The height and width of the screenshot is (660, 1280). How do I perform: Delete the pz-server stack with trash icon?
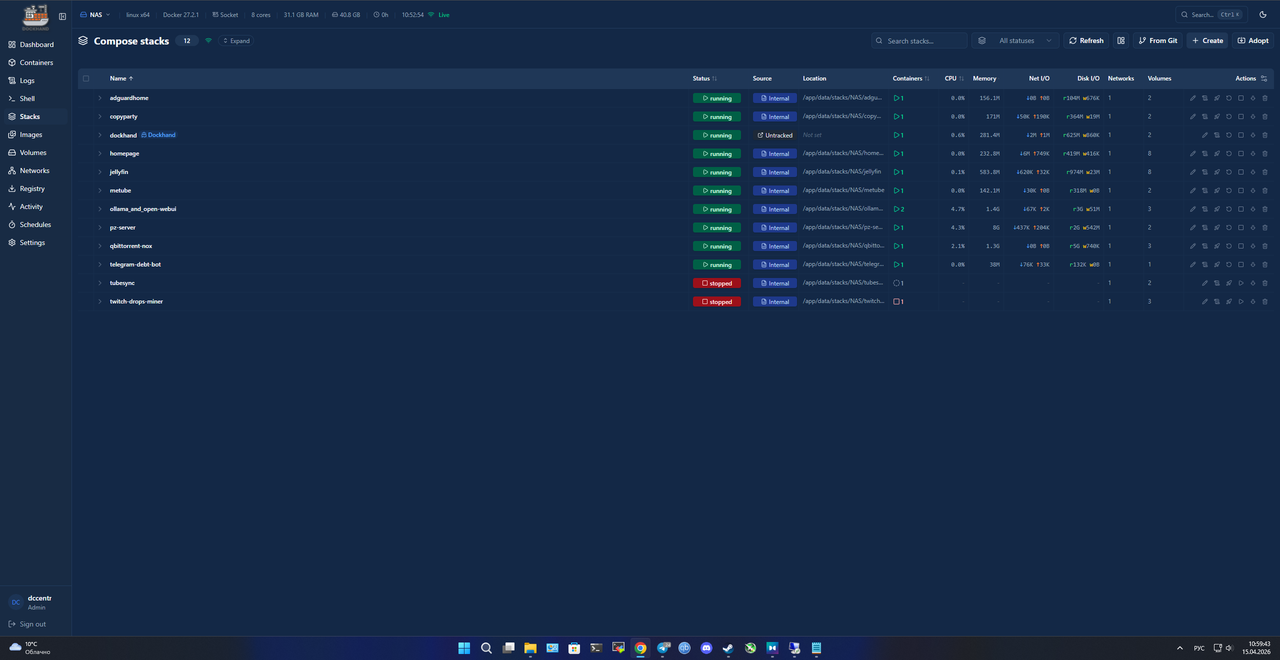click(1265, 228)
